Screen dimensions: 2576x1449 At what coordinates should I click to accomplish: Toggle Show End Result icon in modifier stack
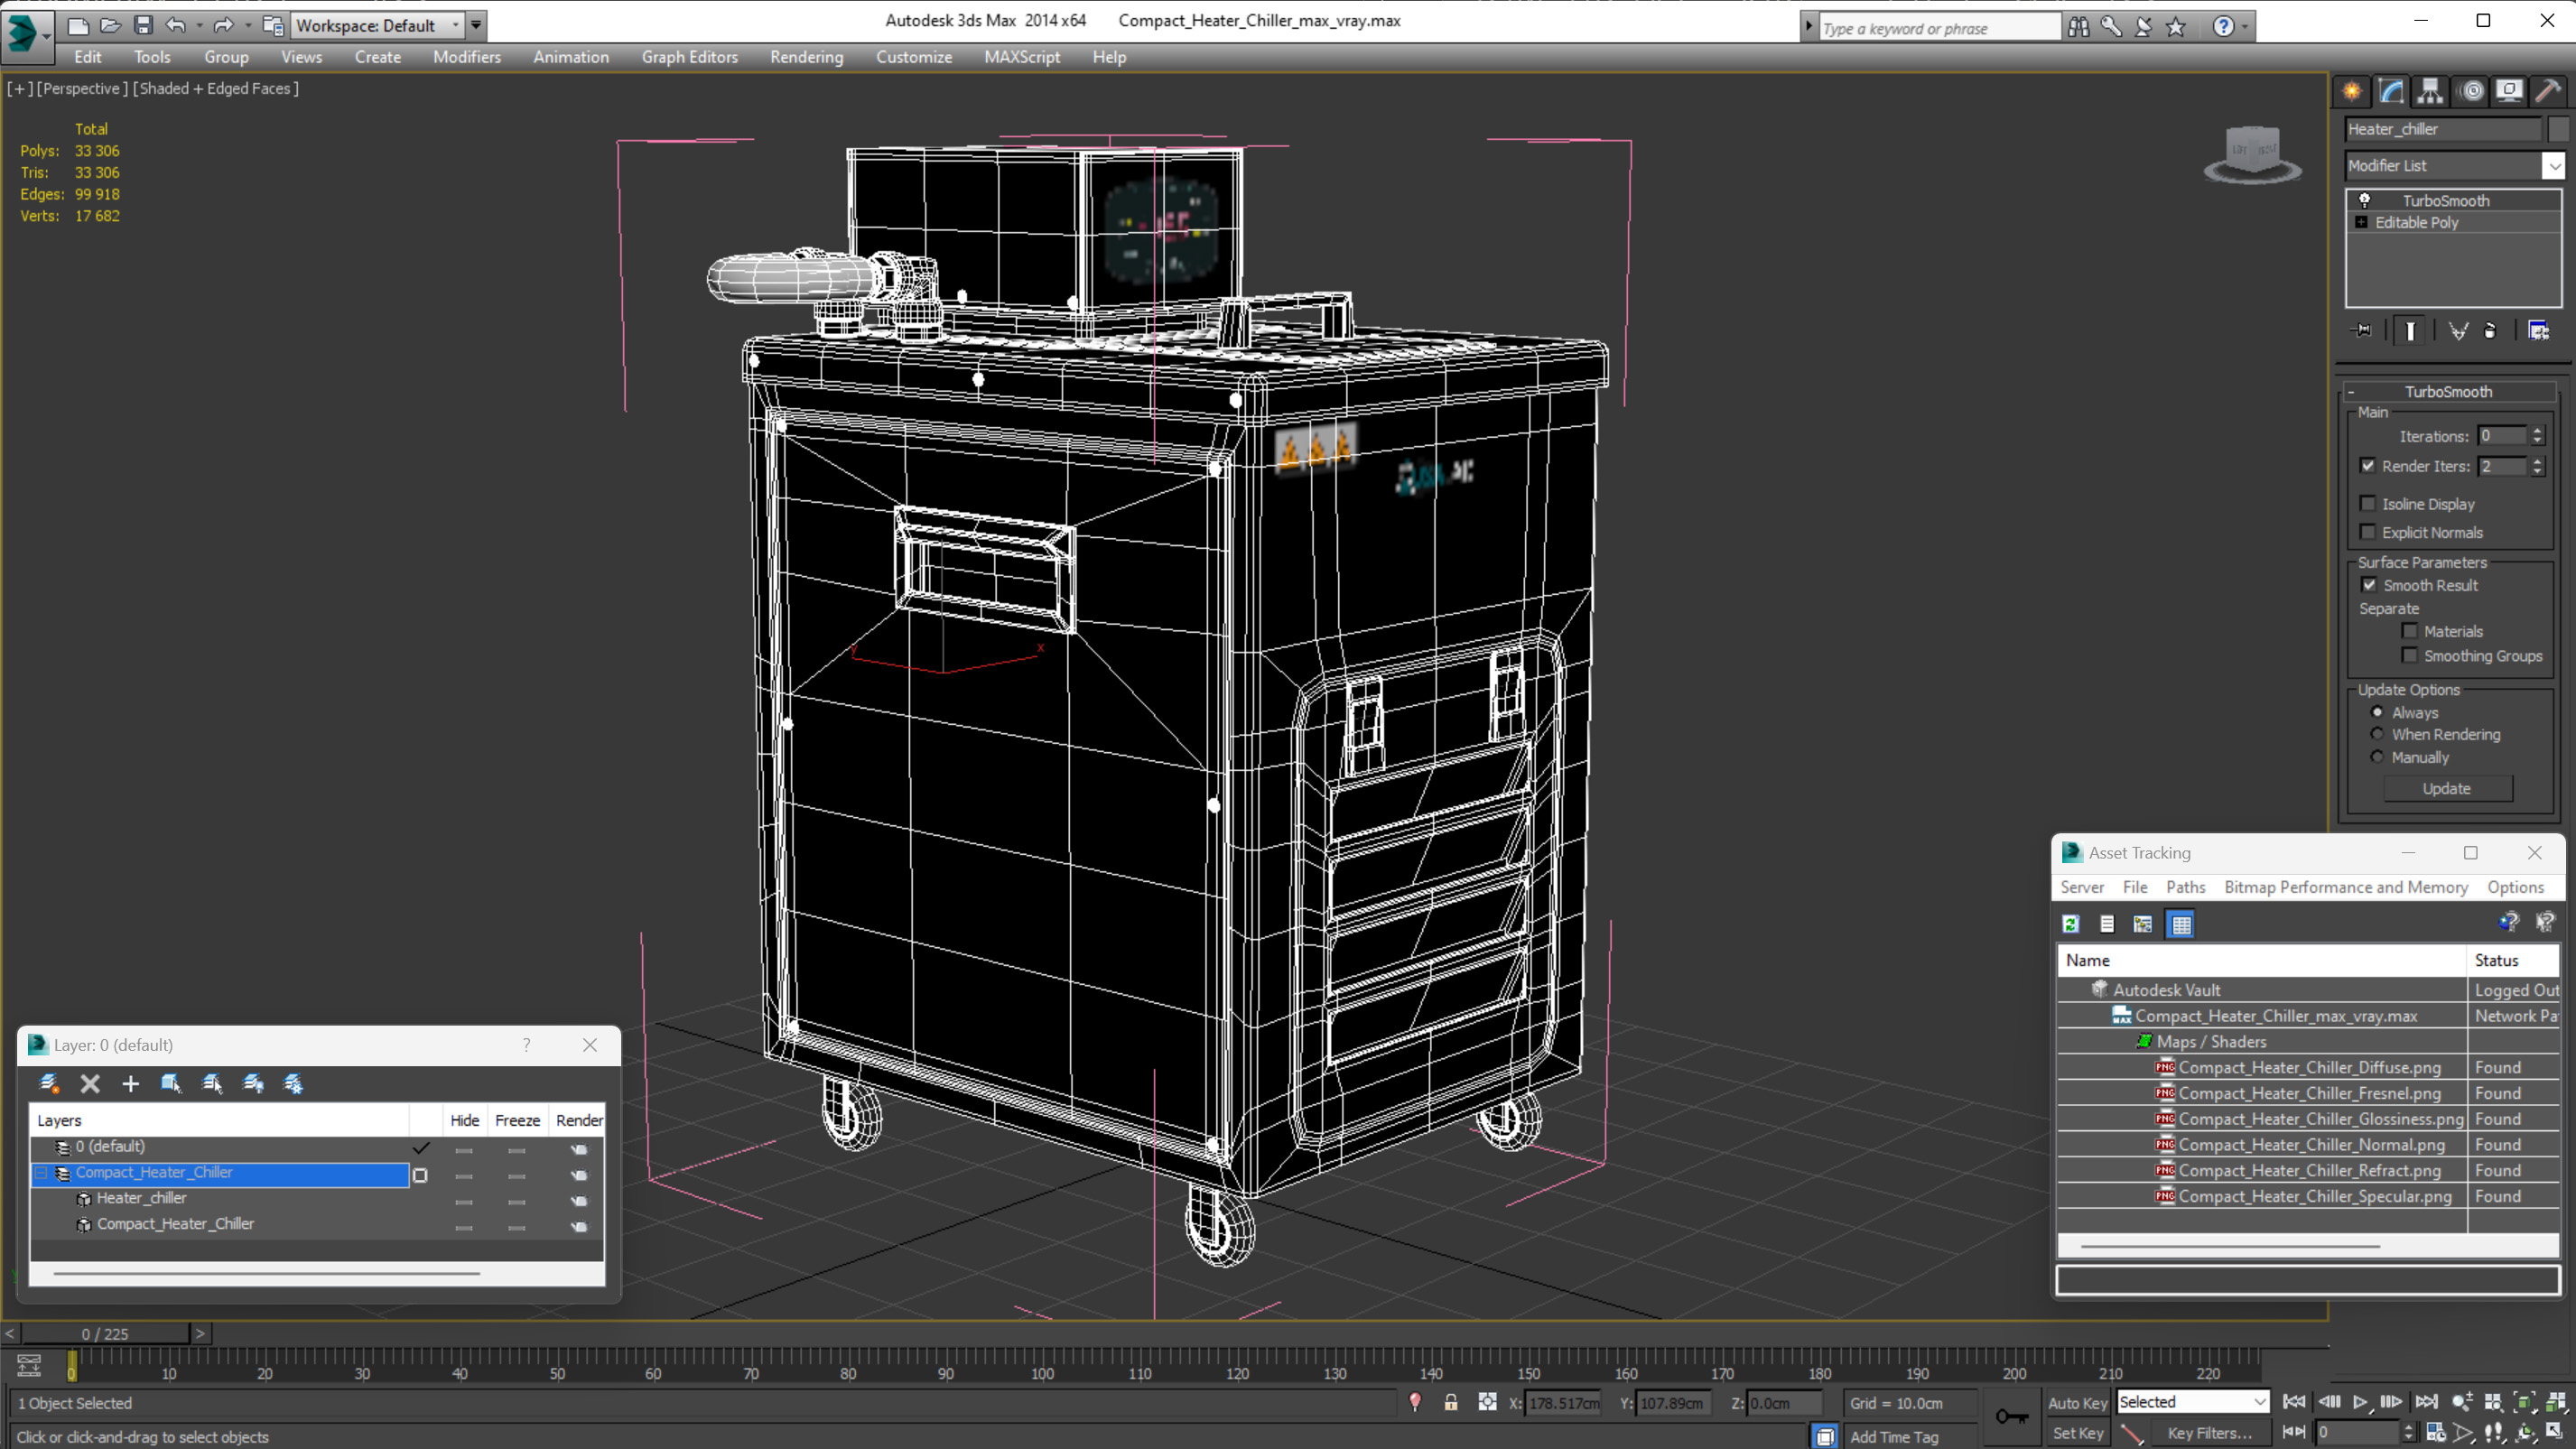(x=2410, y=330)
